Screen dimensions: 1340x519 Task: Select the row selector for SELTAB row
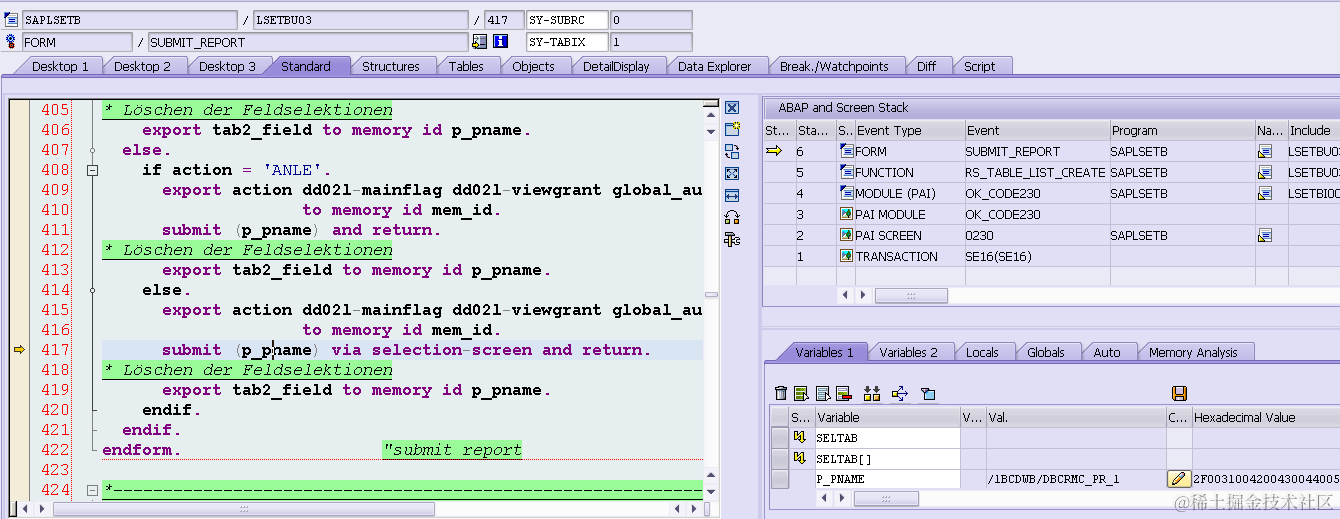tap(780, 437)
